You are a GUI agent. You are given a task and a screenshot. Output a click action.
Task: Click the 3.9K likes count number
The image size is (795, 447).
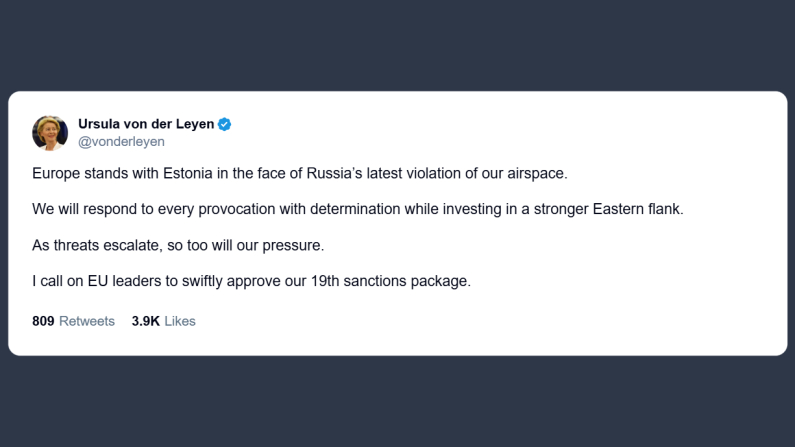coord(145,321)
